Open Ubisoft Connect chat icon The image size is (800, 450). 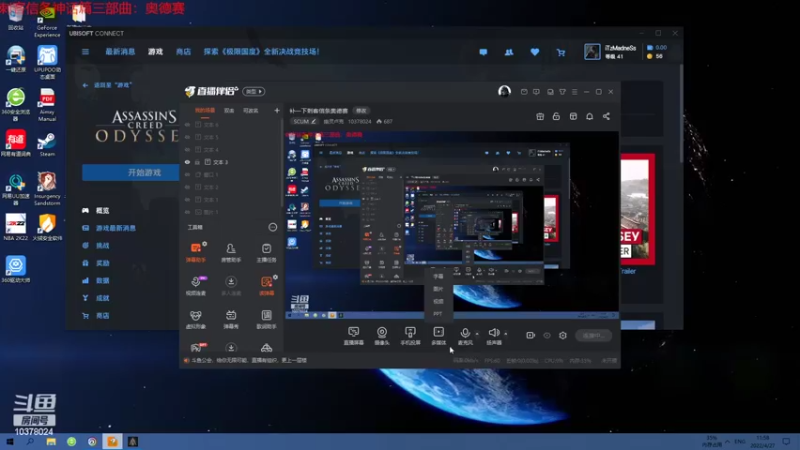coord(483,52)
